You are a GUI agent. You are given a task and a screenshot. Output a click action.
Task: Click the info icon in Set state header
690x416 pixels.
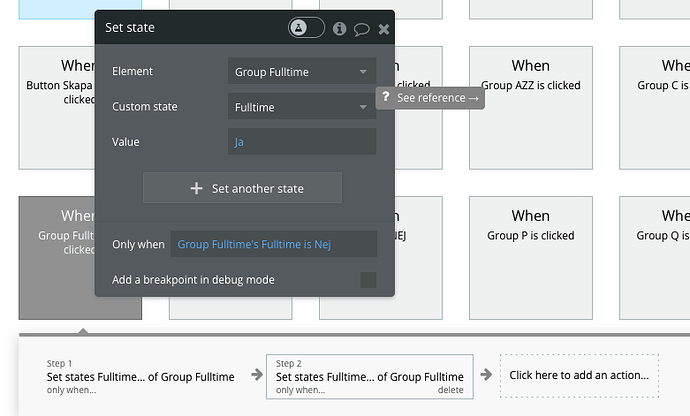tap(340, 28)
